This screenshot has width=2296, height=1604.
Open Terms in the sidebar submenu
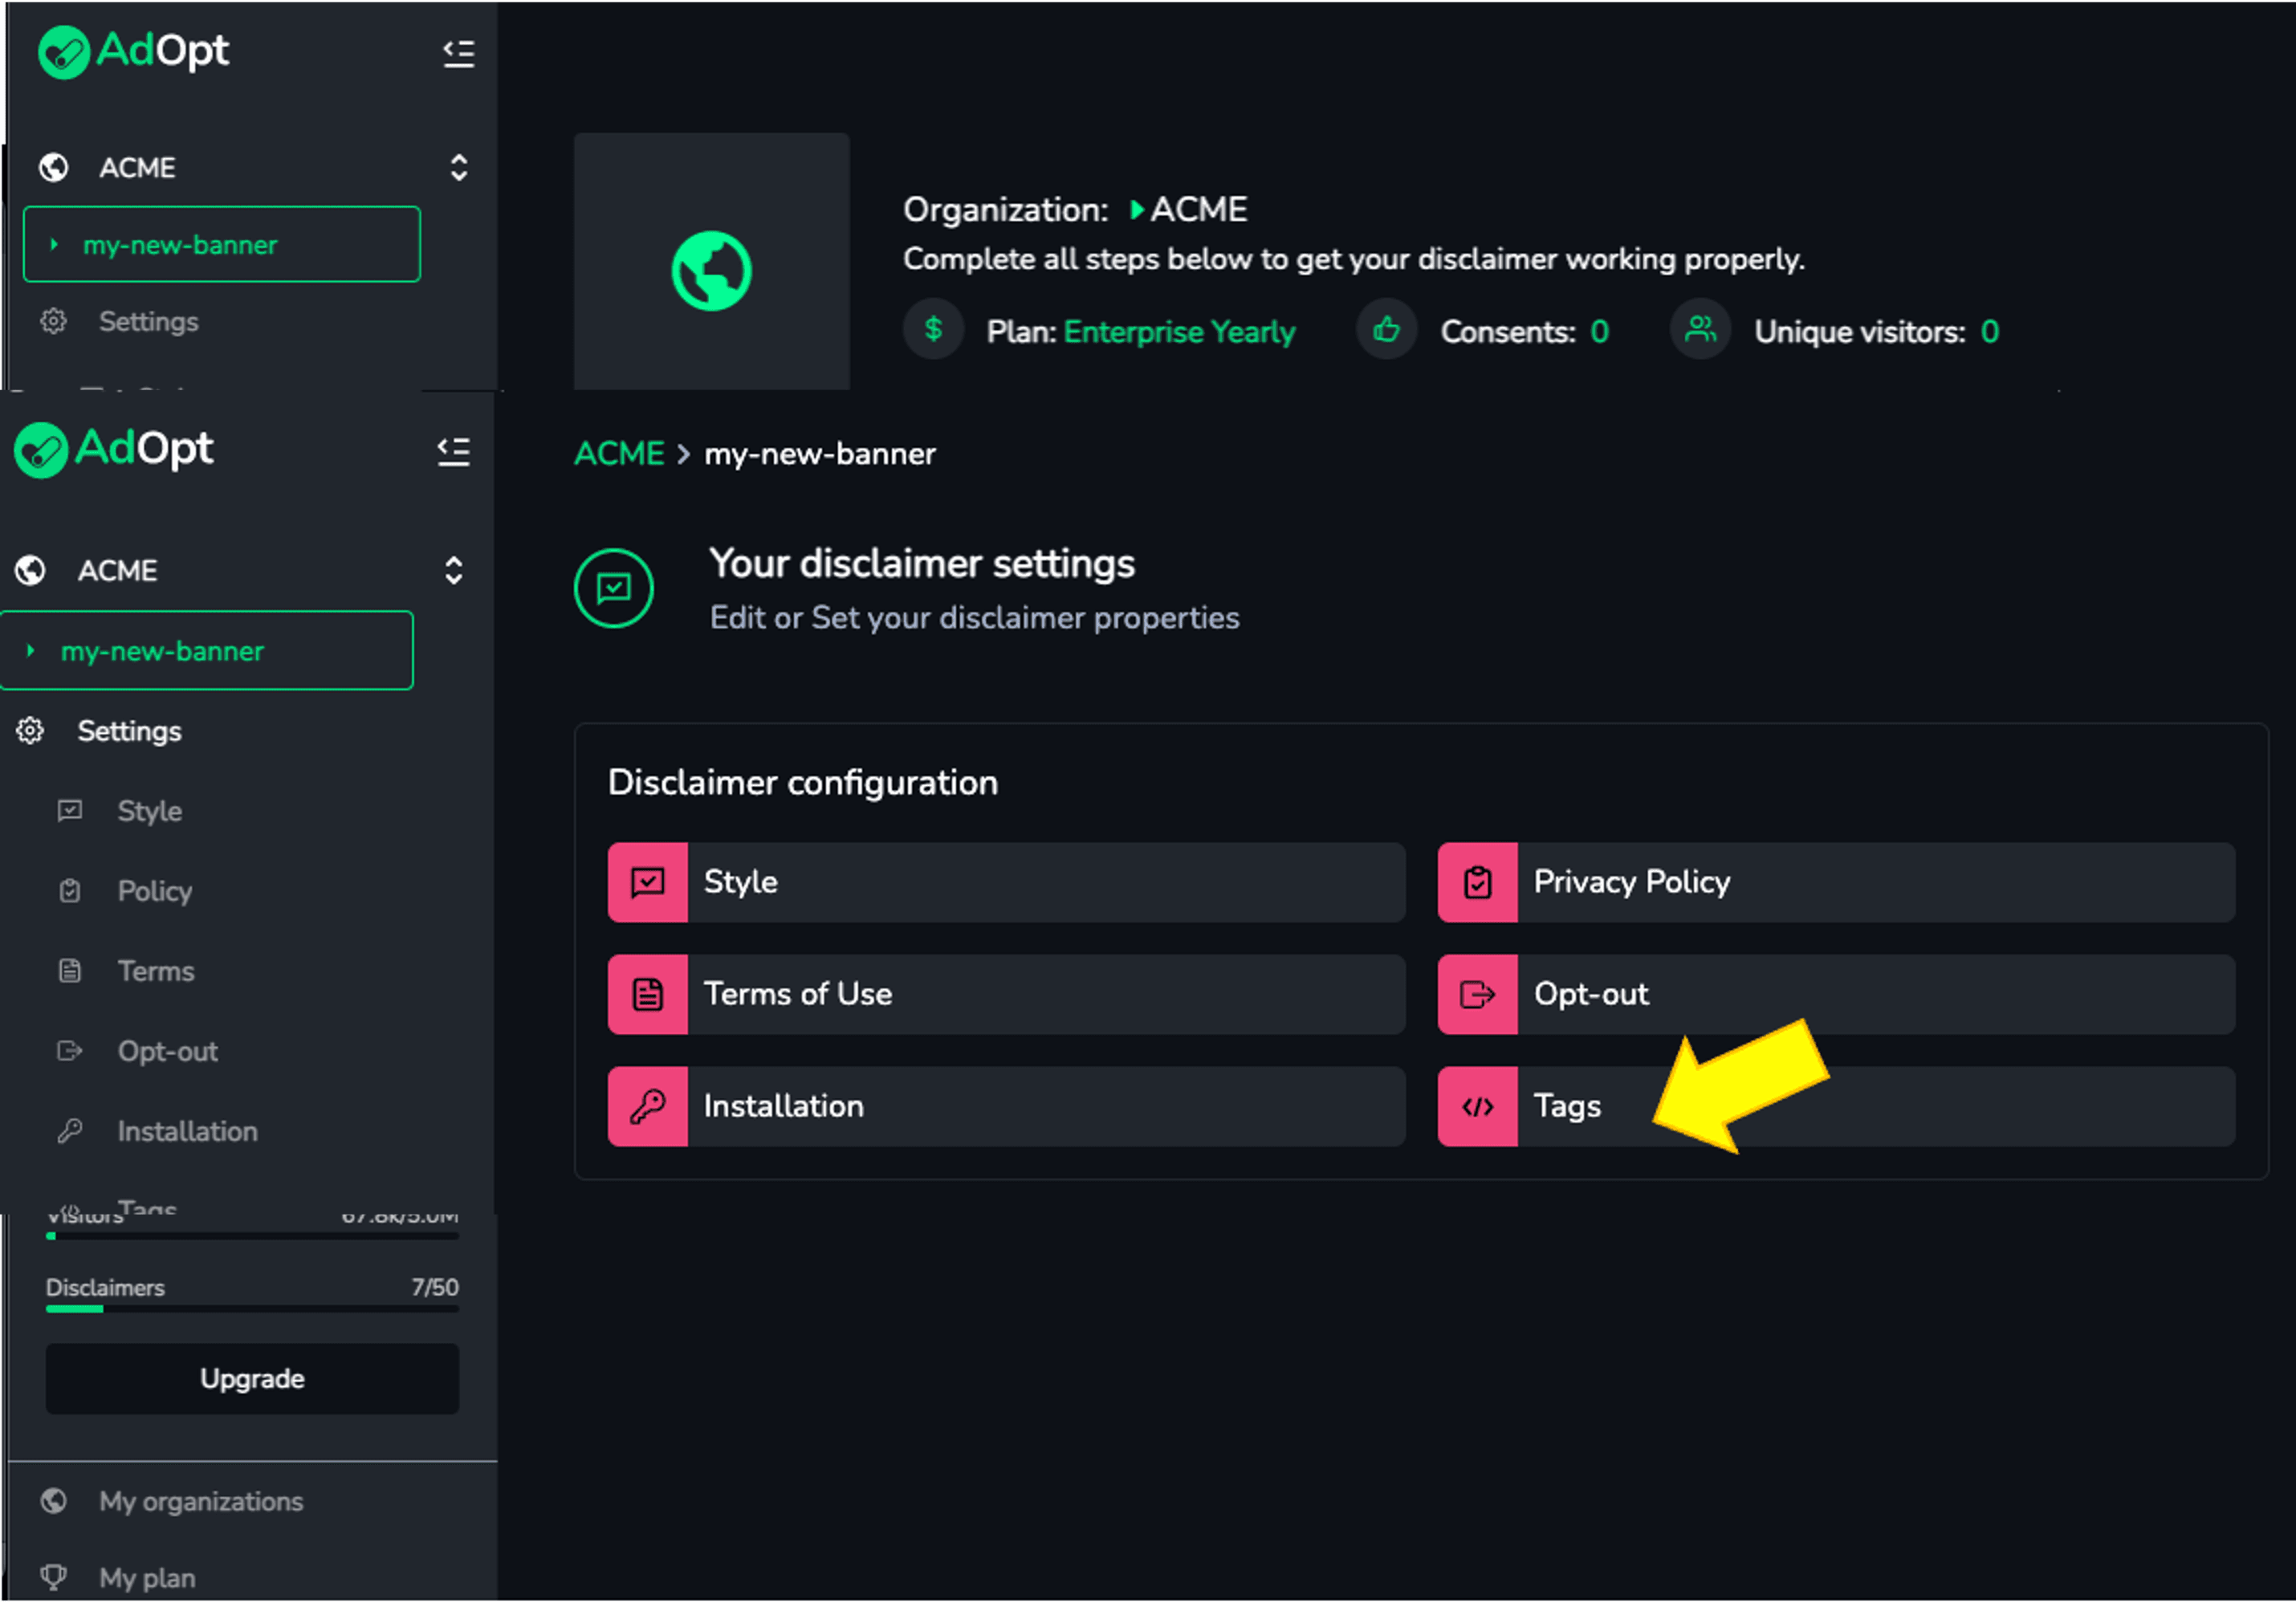point(156,971)
